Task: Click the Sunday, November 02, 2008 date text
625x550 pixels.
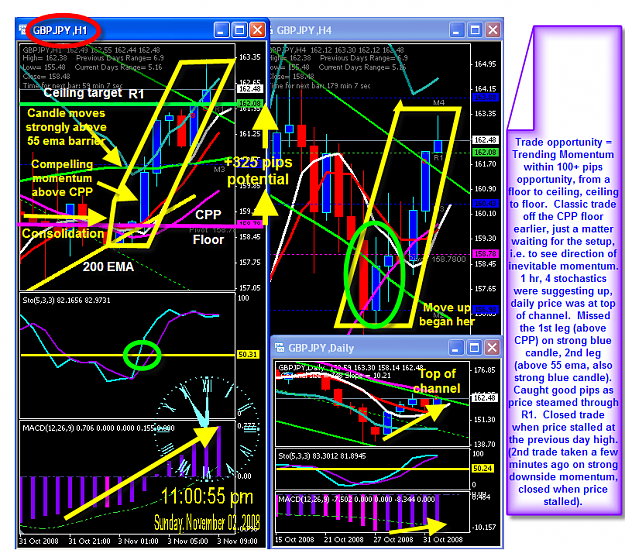Action: pos(207,522)
